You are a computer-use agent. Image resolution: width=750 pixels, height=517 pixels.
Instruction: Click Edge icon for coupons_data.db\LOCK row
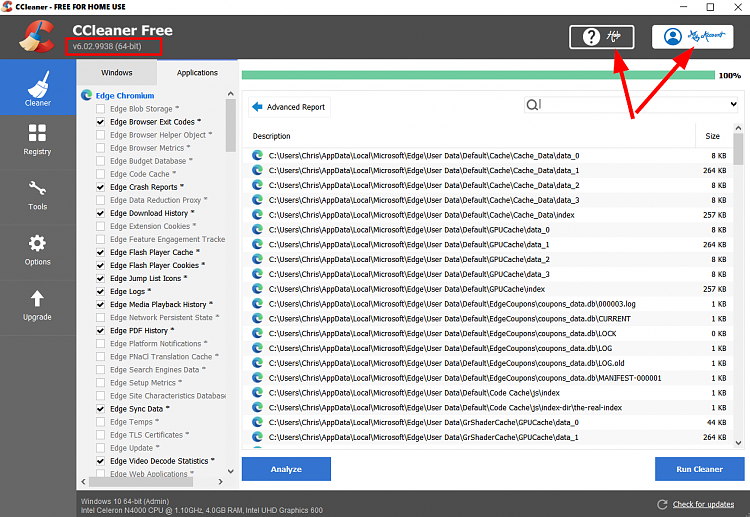[x=257, y=333]
